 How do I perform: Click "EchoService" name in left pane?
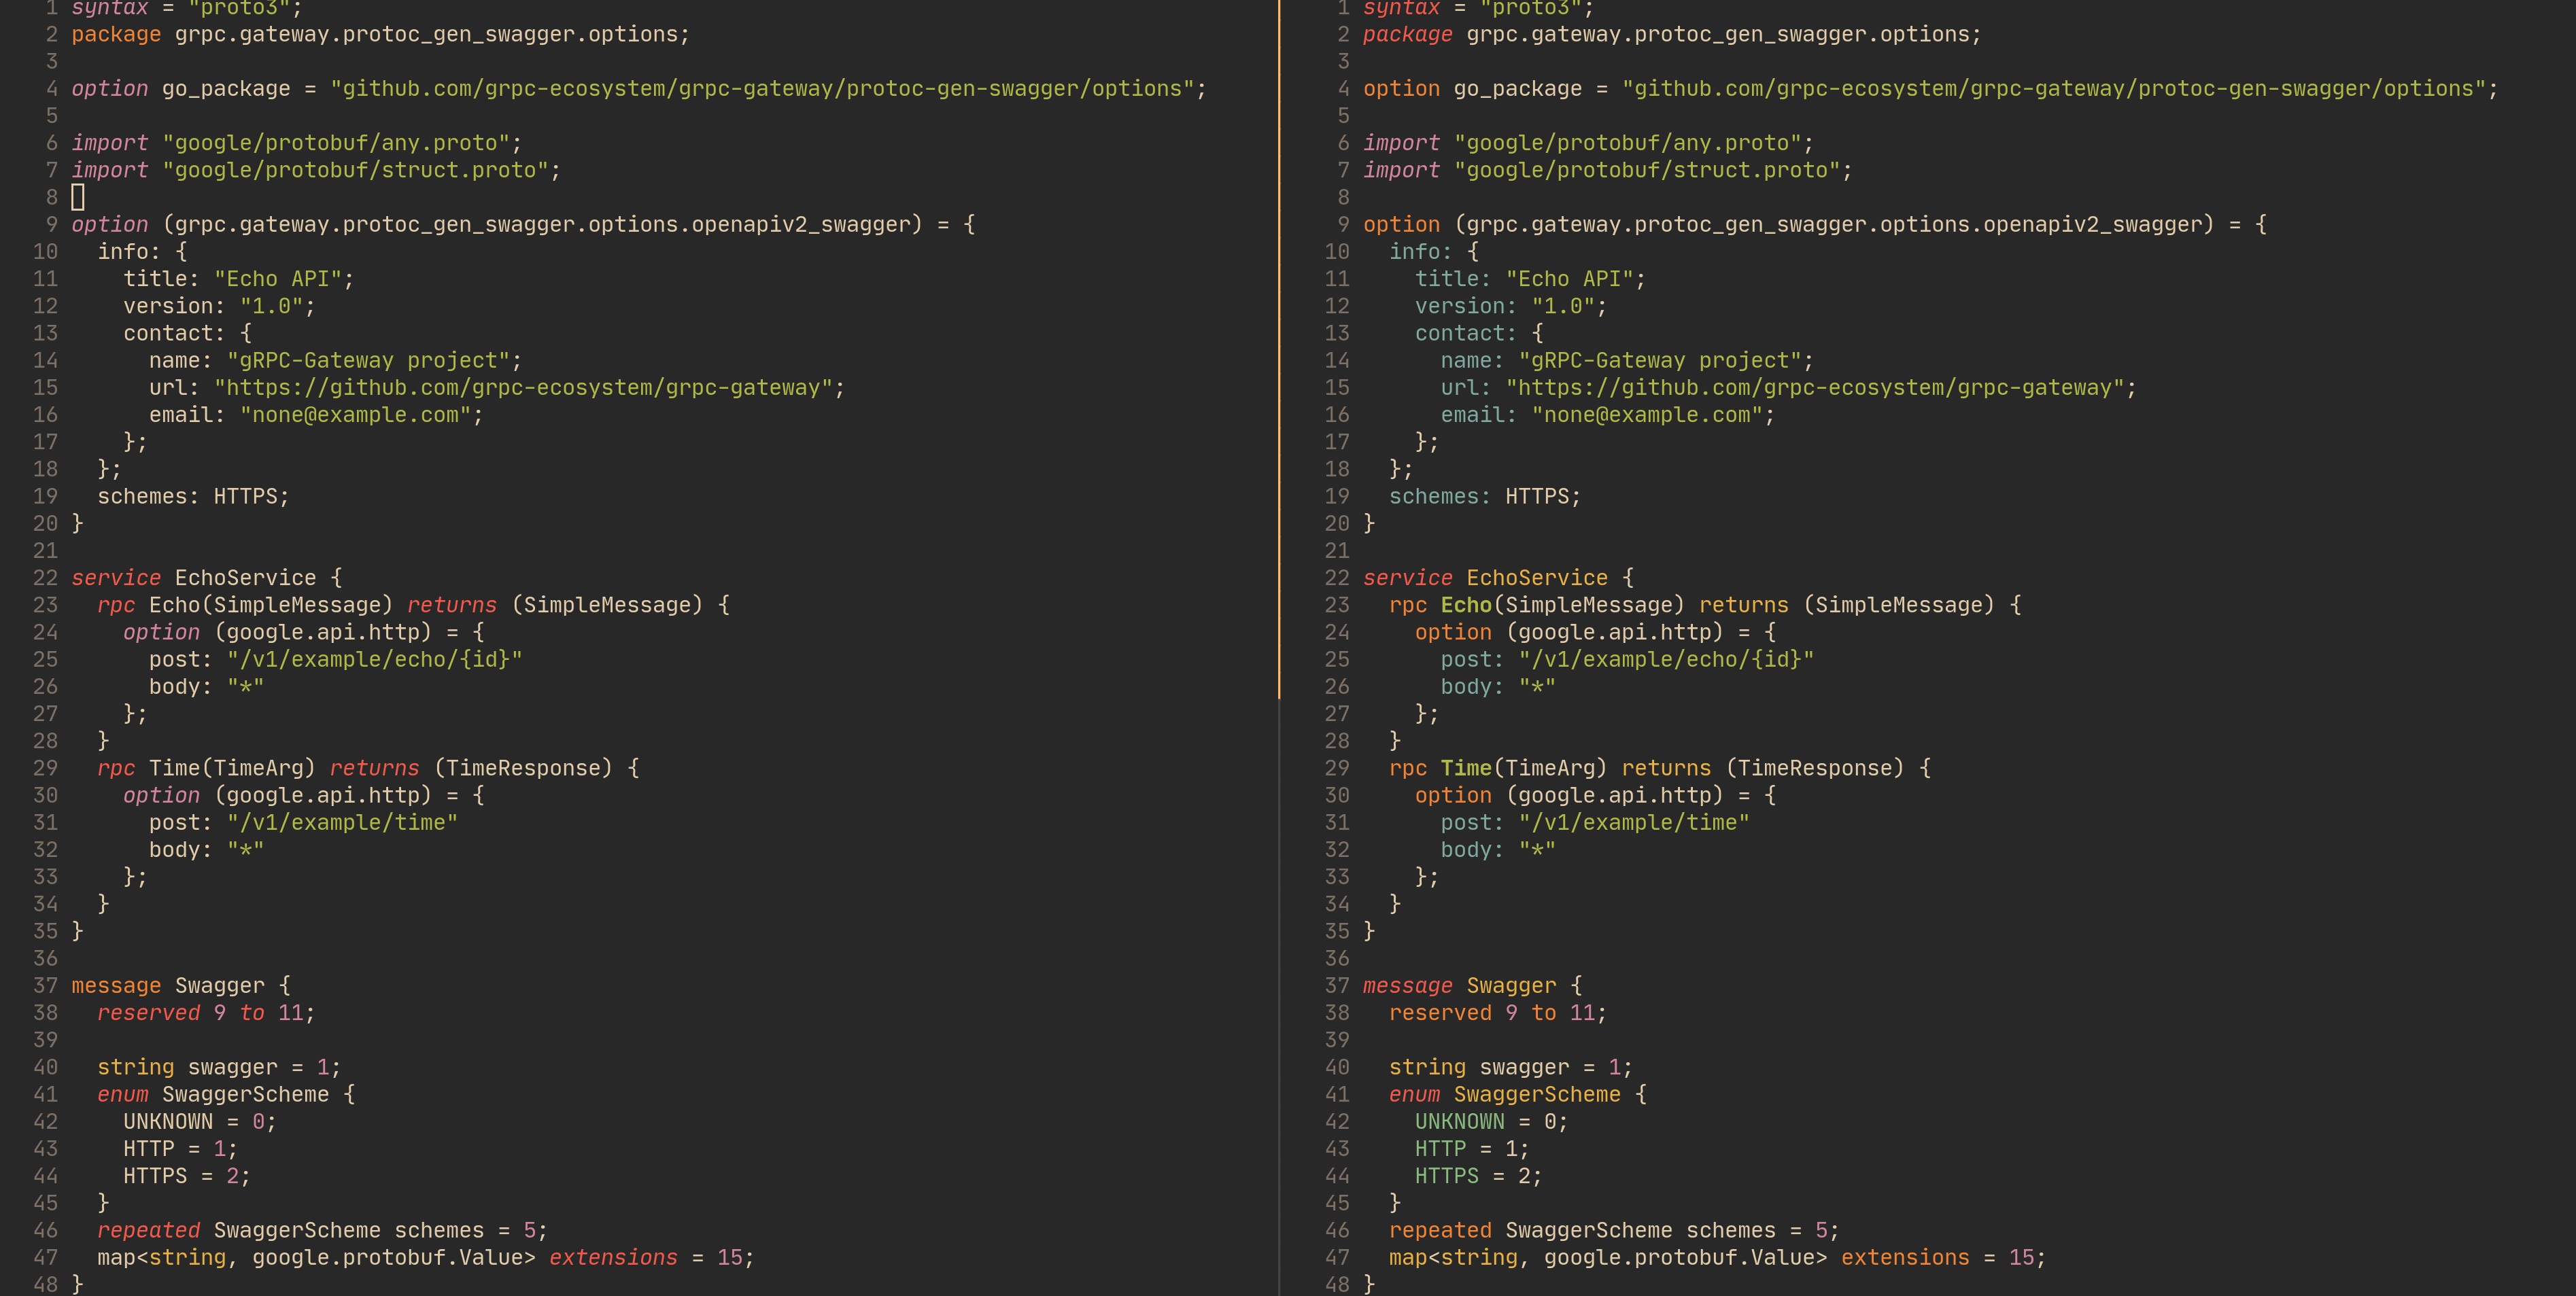[x=245, y=578]
